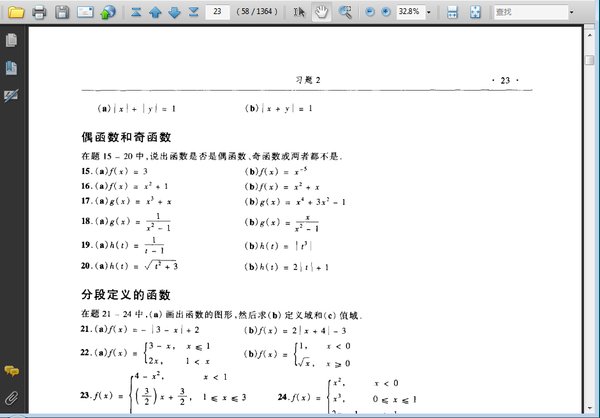Zoom in with the plus button

coord(386,12)
